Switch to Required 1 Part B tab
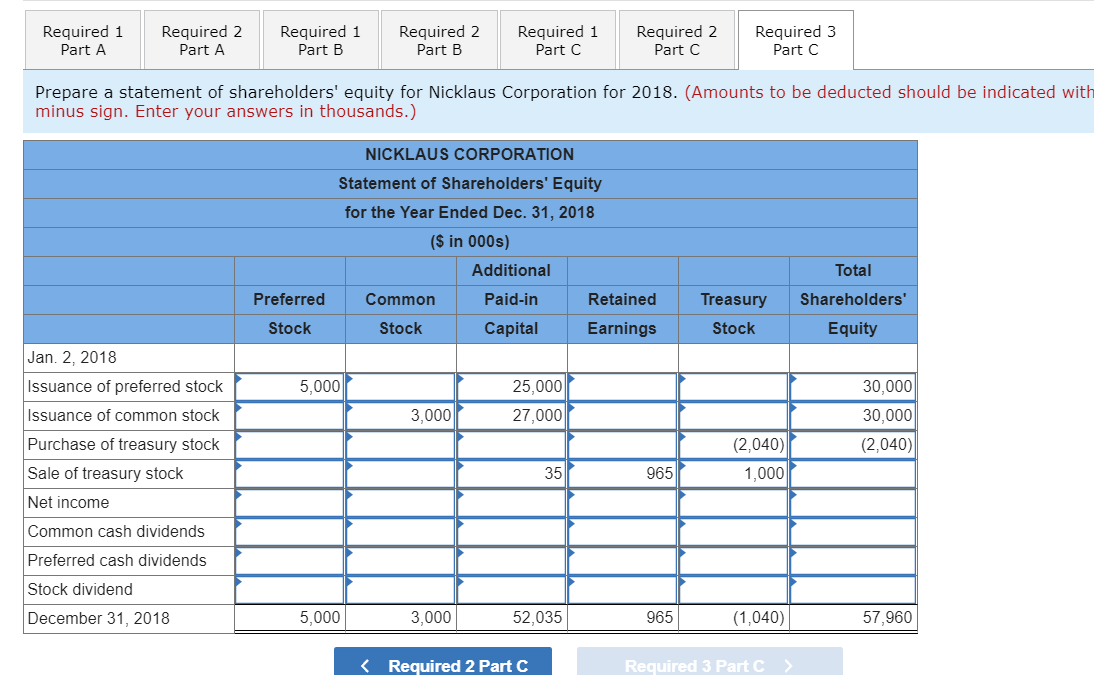Viewport: 1094px width, 675px height. pos(320,40)
